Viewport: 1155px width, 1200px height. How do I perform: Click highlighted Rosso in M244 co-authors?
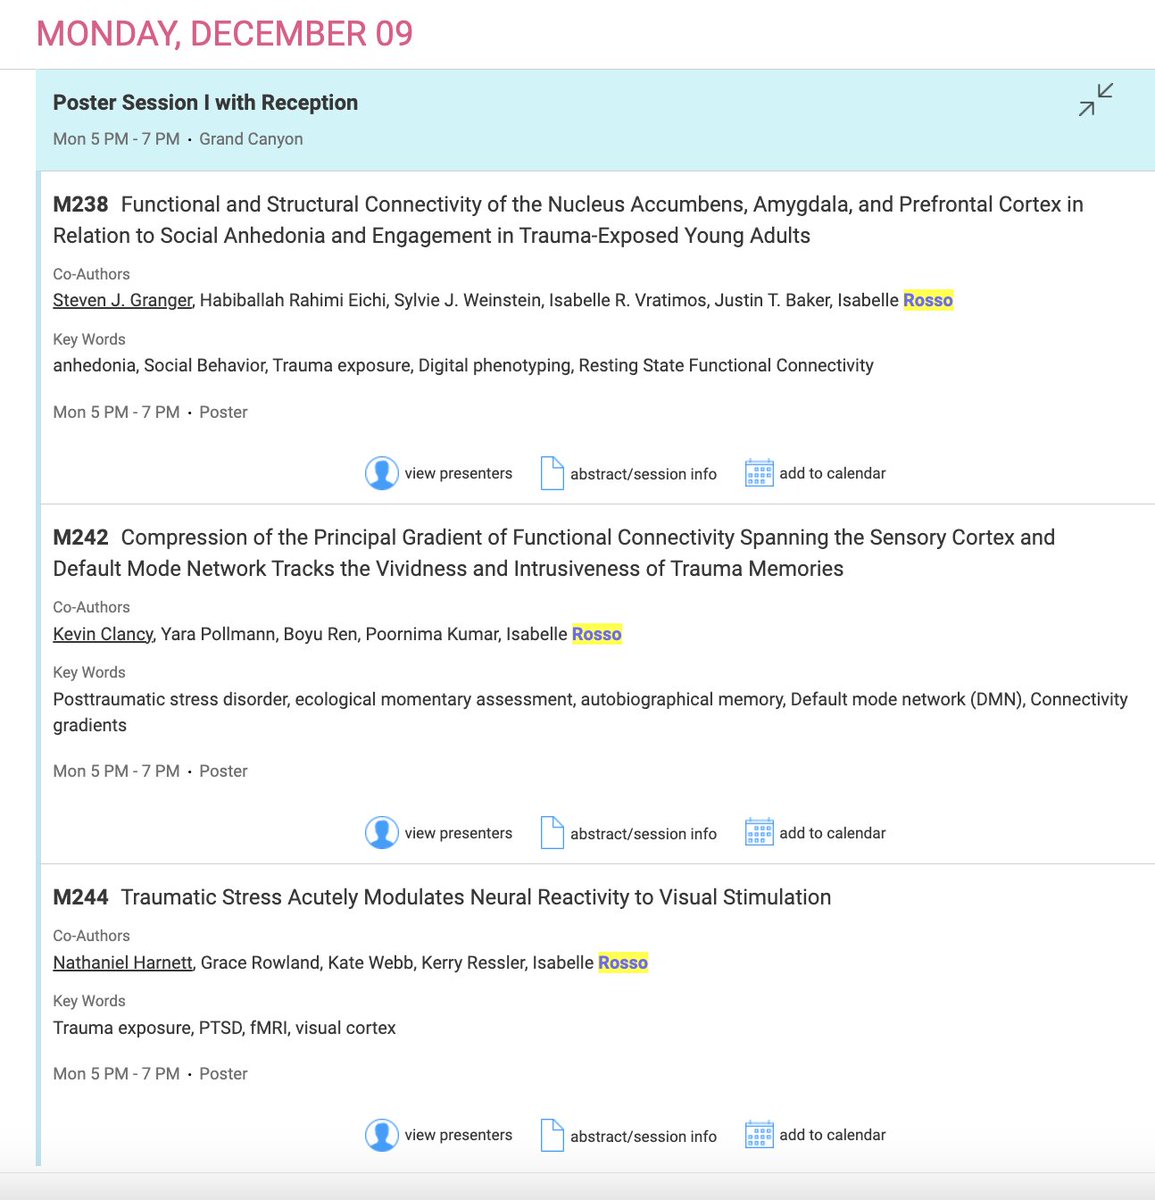623,962
